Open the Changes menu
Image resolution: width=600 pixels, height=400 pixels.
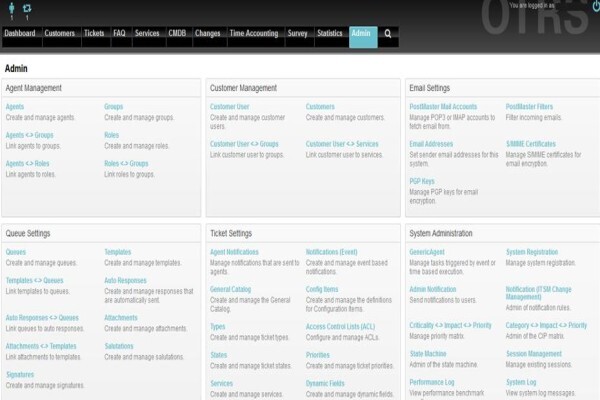[208, 33]
